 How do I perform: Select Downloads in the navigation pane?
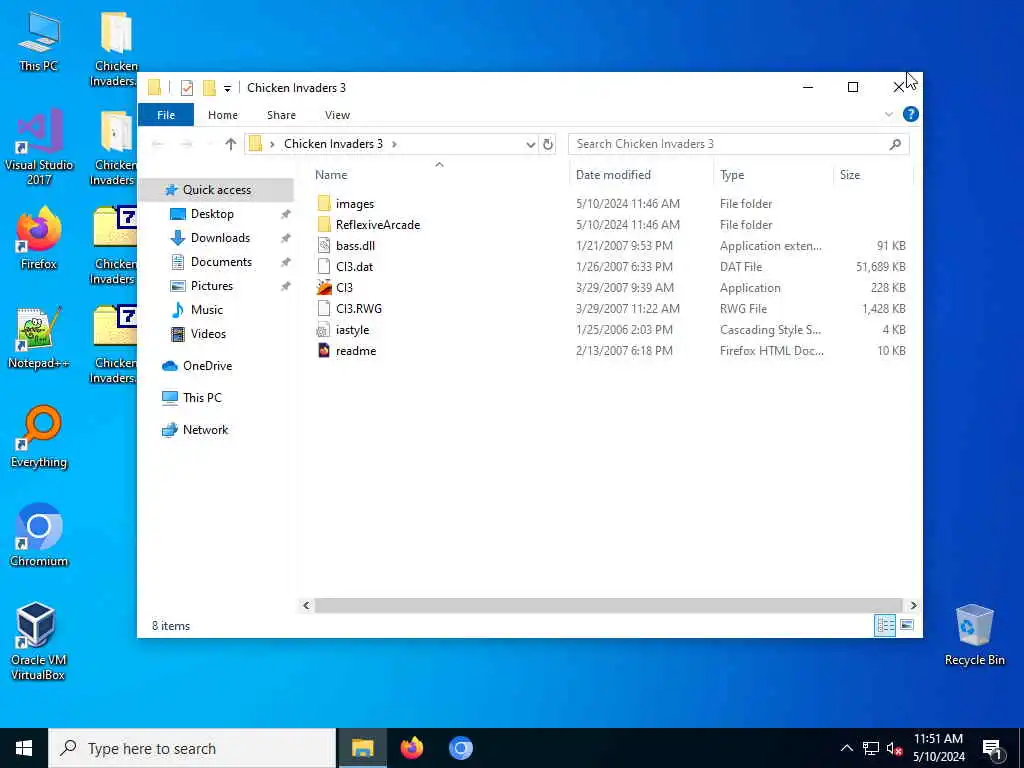click(x=220, y=238)
